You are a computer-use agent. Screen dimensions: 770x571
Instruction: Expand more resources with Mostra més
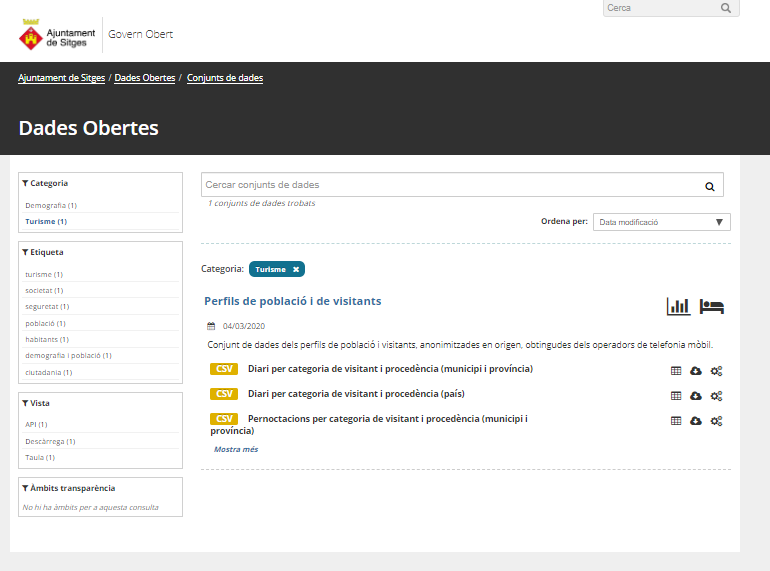click(236, 450)
